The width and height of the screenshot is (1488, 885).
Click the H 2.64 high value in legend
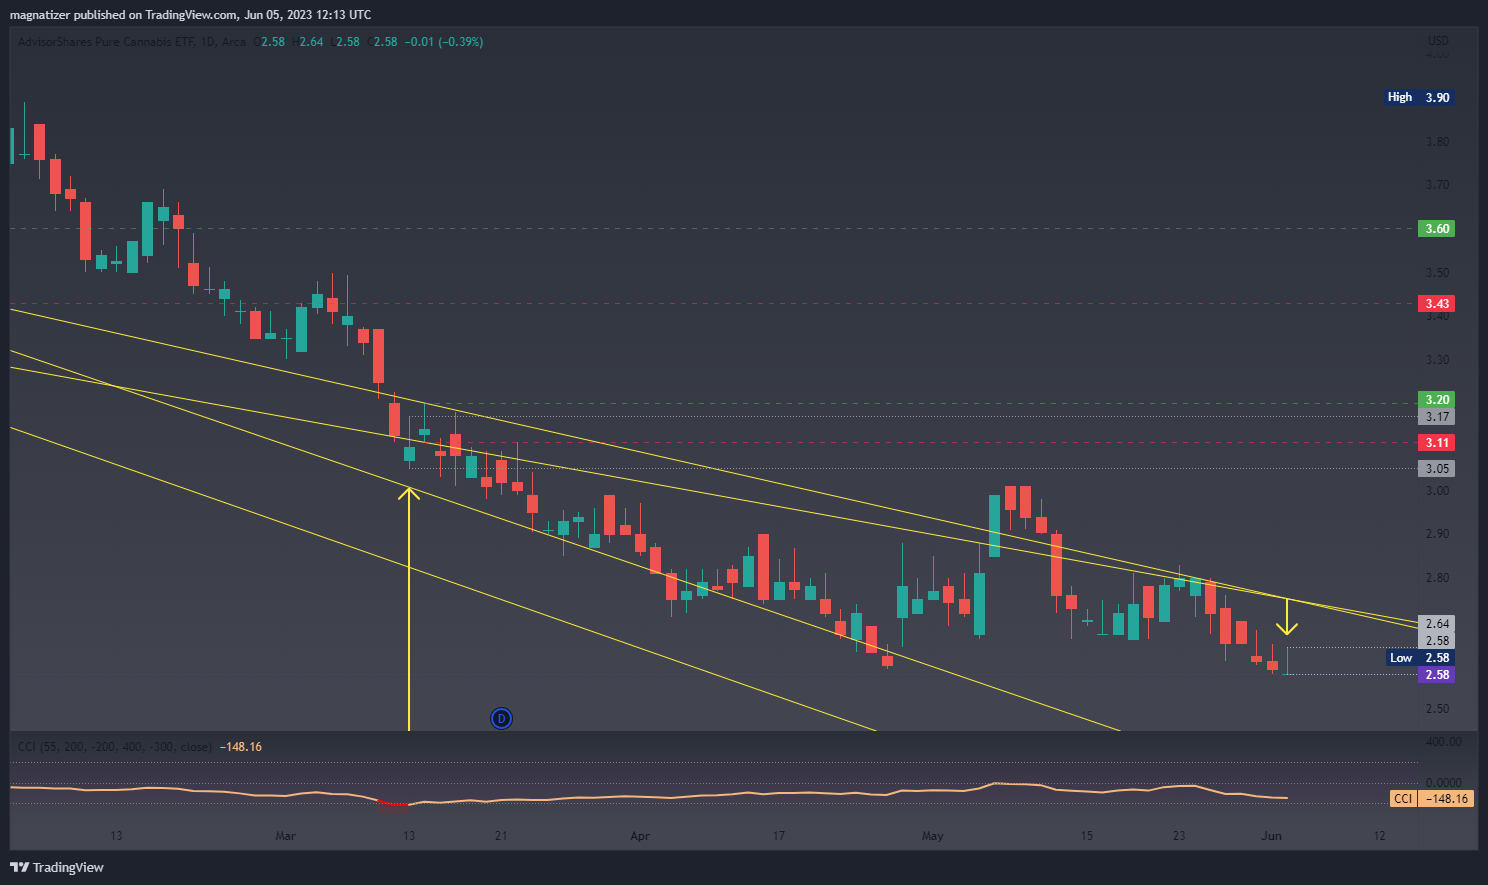click(x=308, y=42)
